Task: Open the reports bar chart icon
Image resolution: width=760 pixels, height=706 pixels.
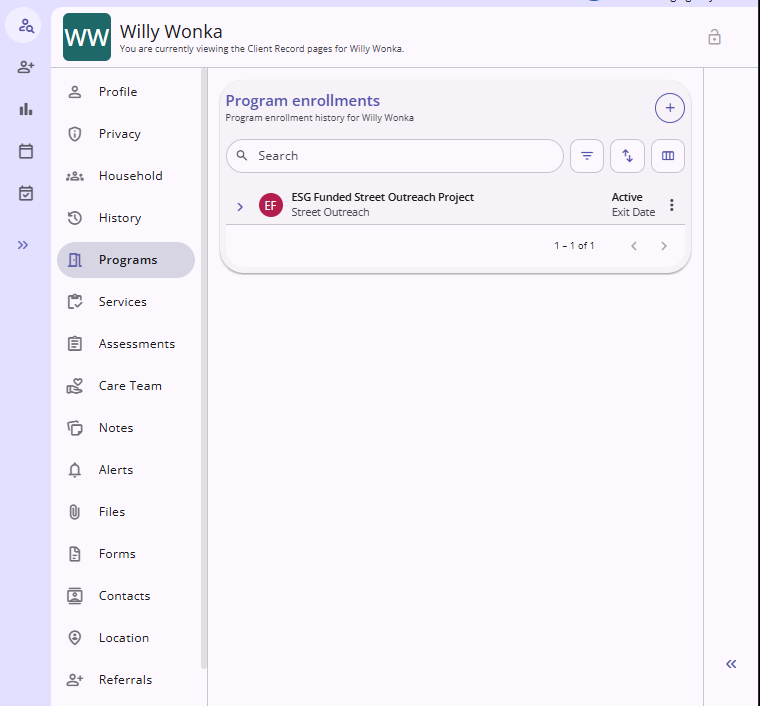Action: point(26,109)
